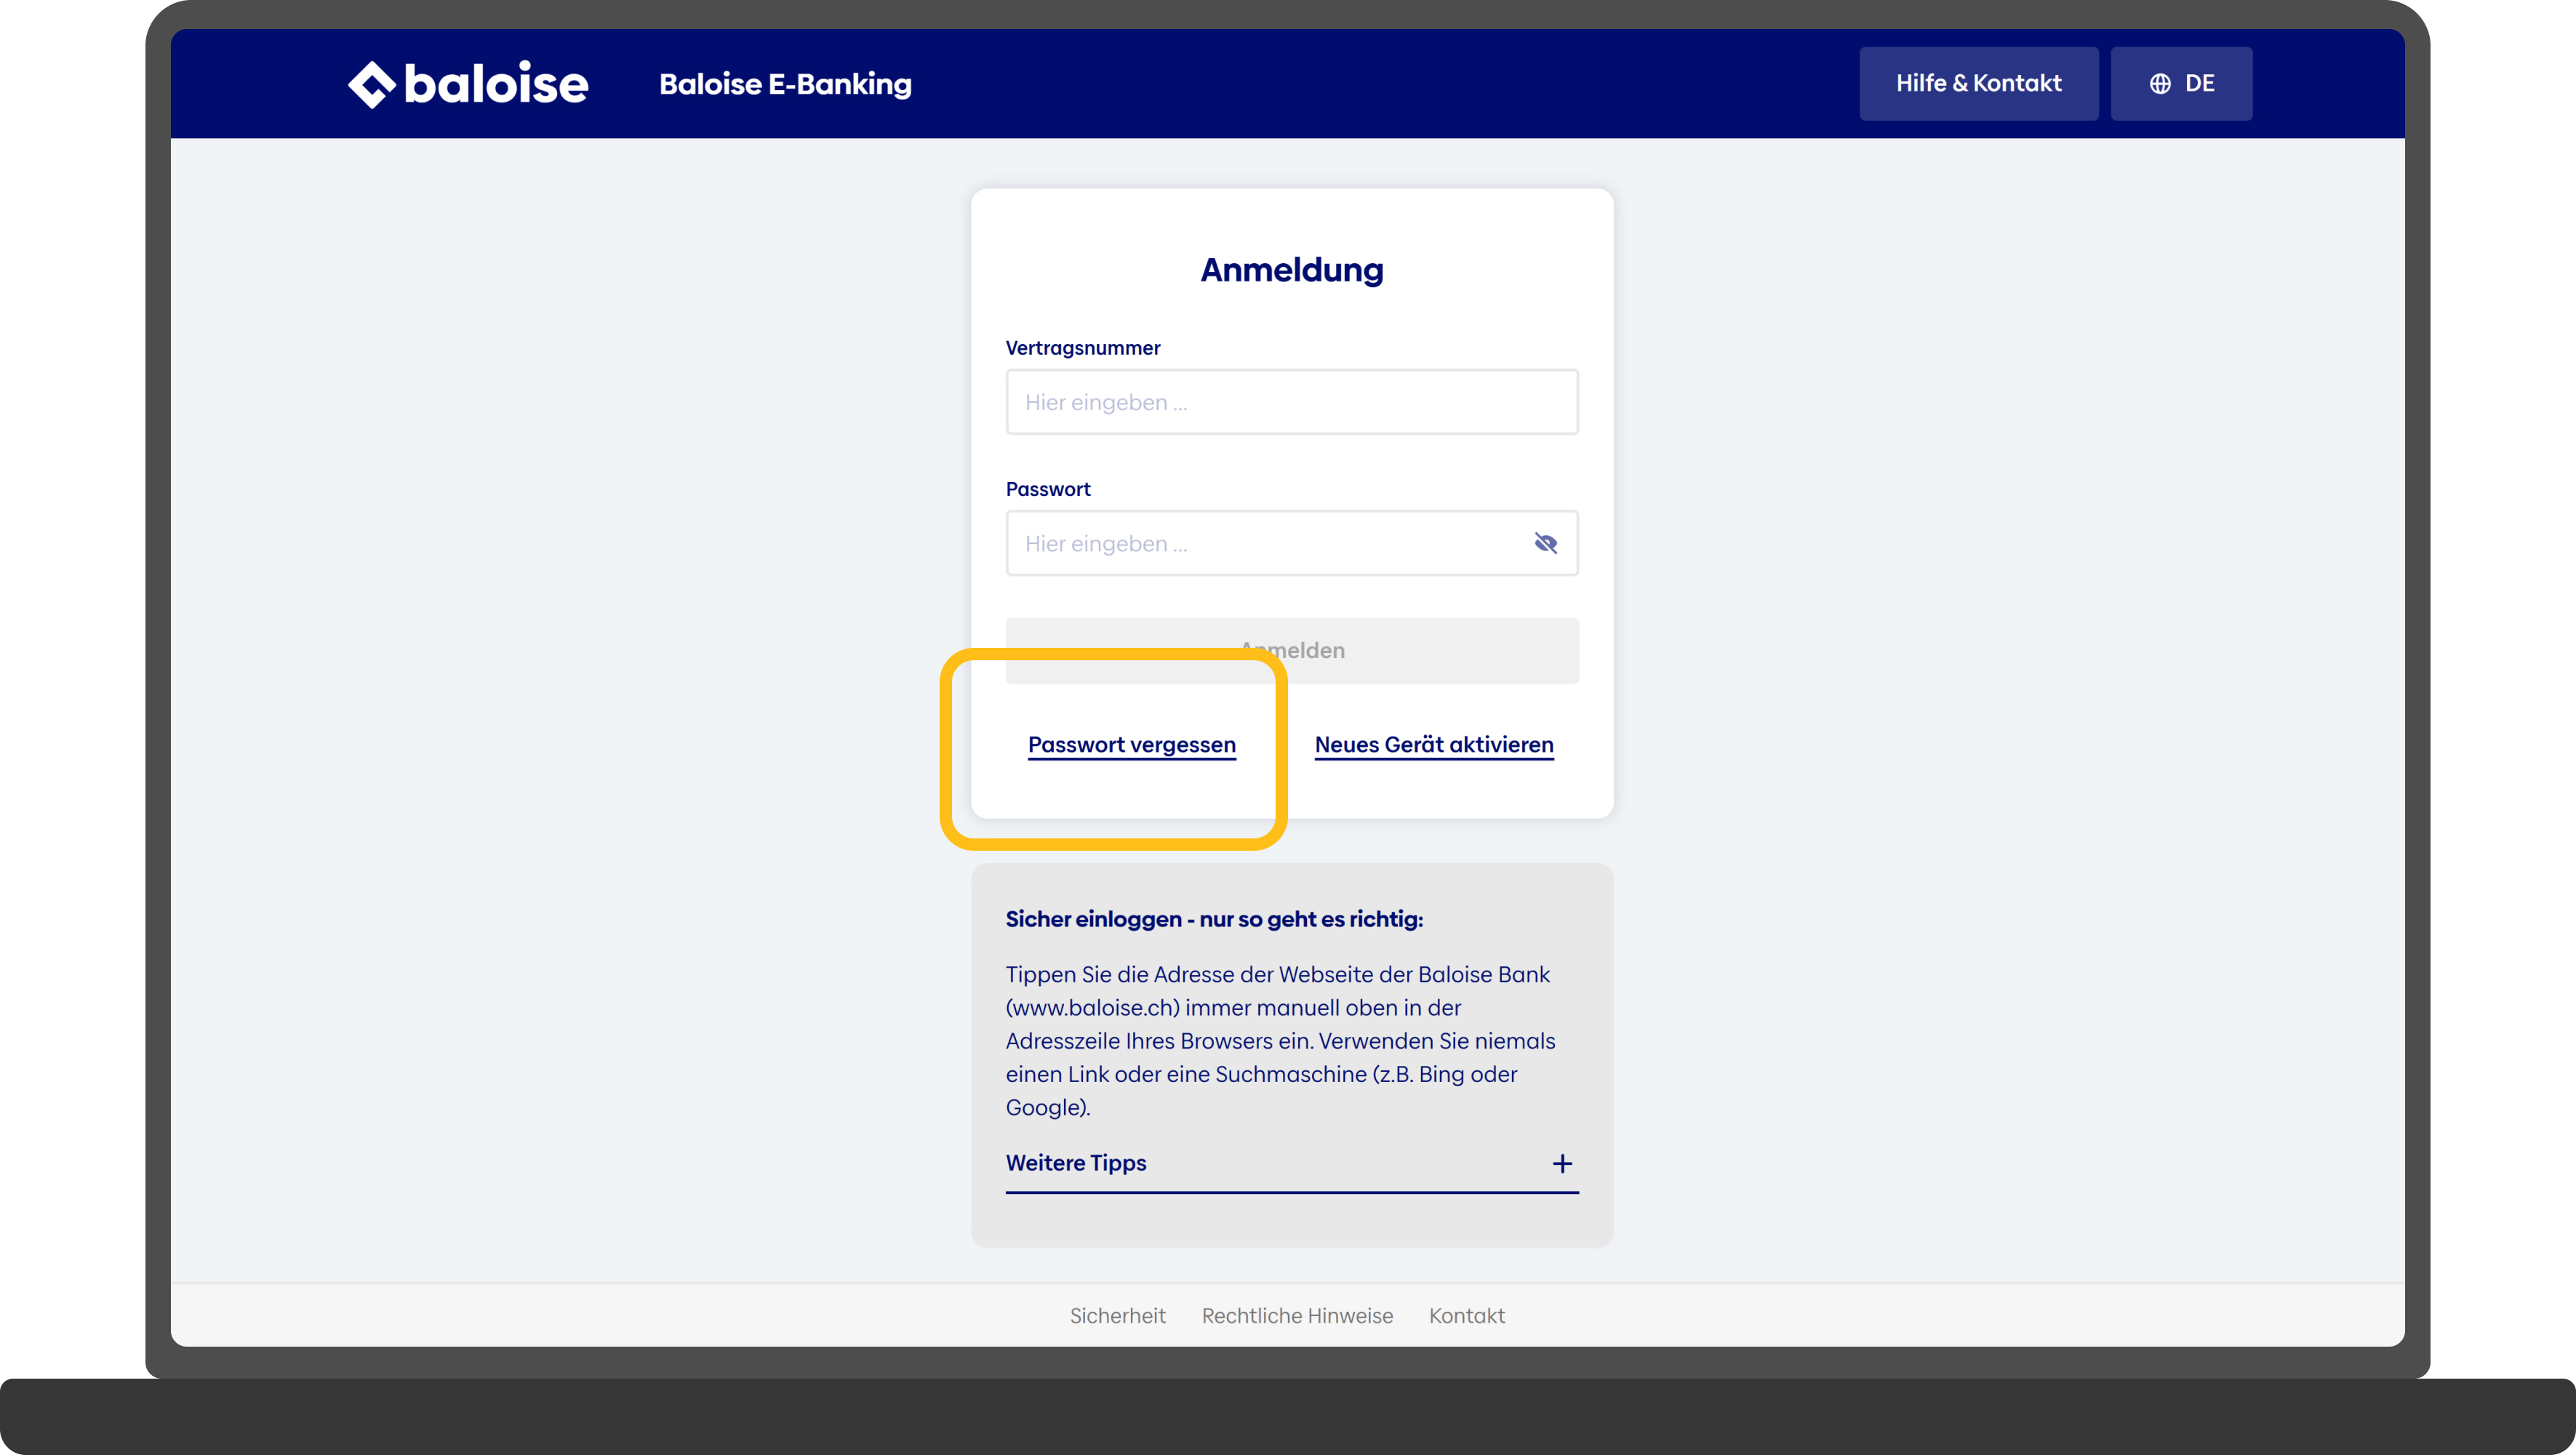Click the Baloise logo

(468, 84)
